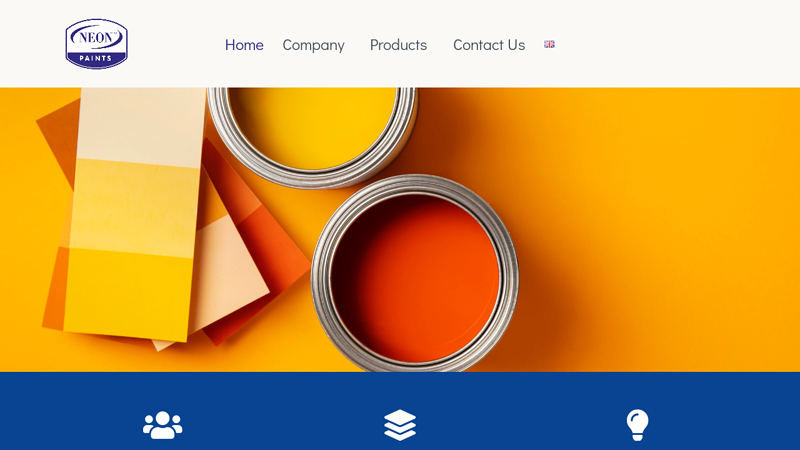Image resolution: width=800 pixels, height=450 pixels.
Task: Expand the Products menu
Action: [398, 45]
